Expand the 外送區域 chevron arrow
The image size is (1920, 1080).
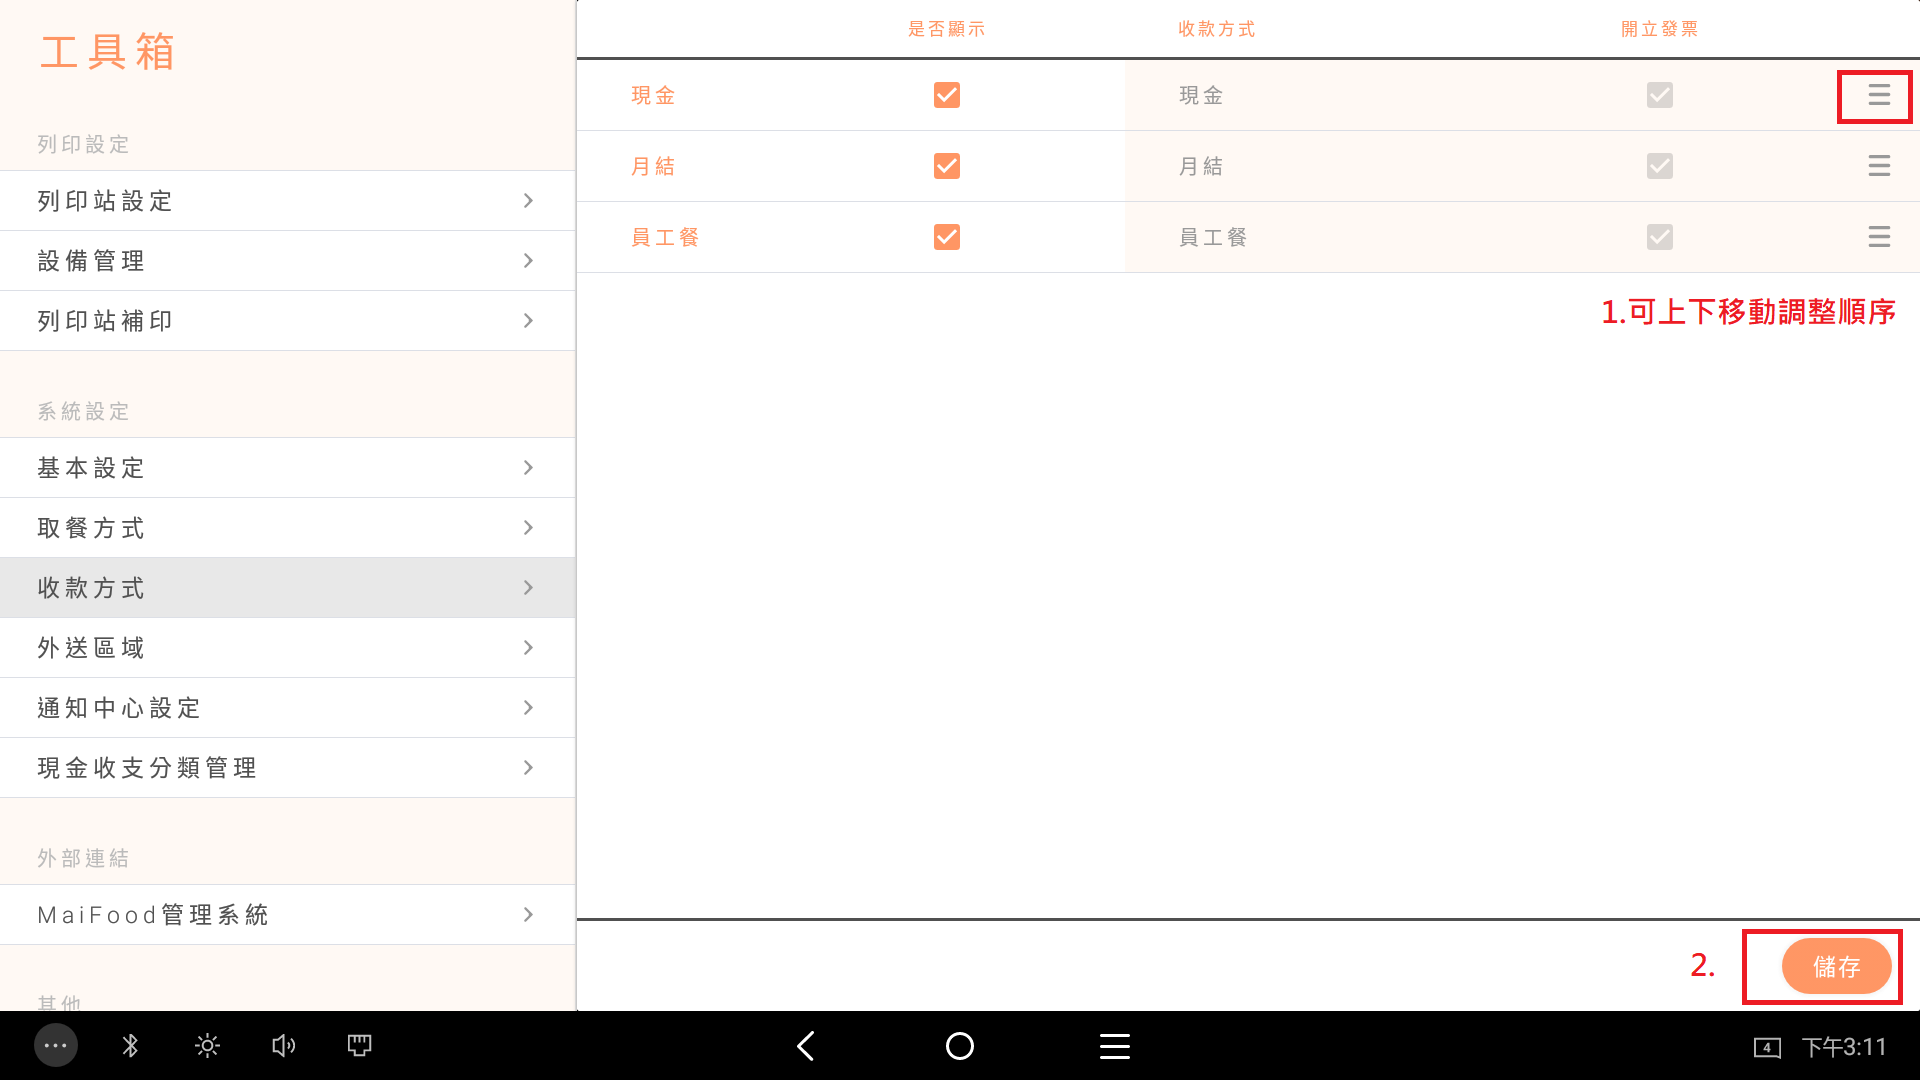click(x=528, y=648)
